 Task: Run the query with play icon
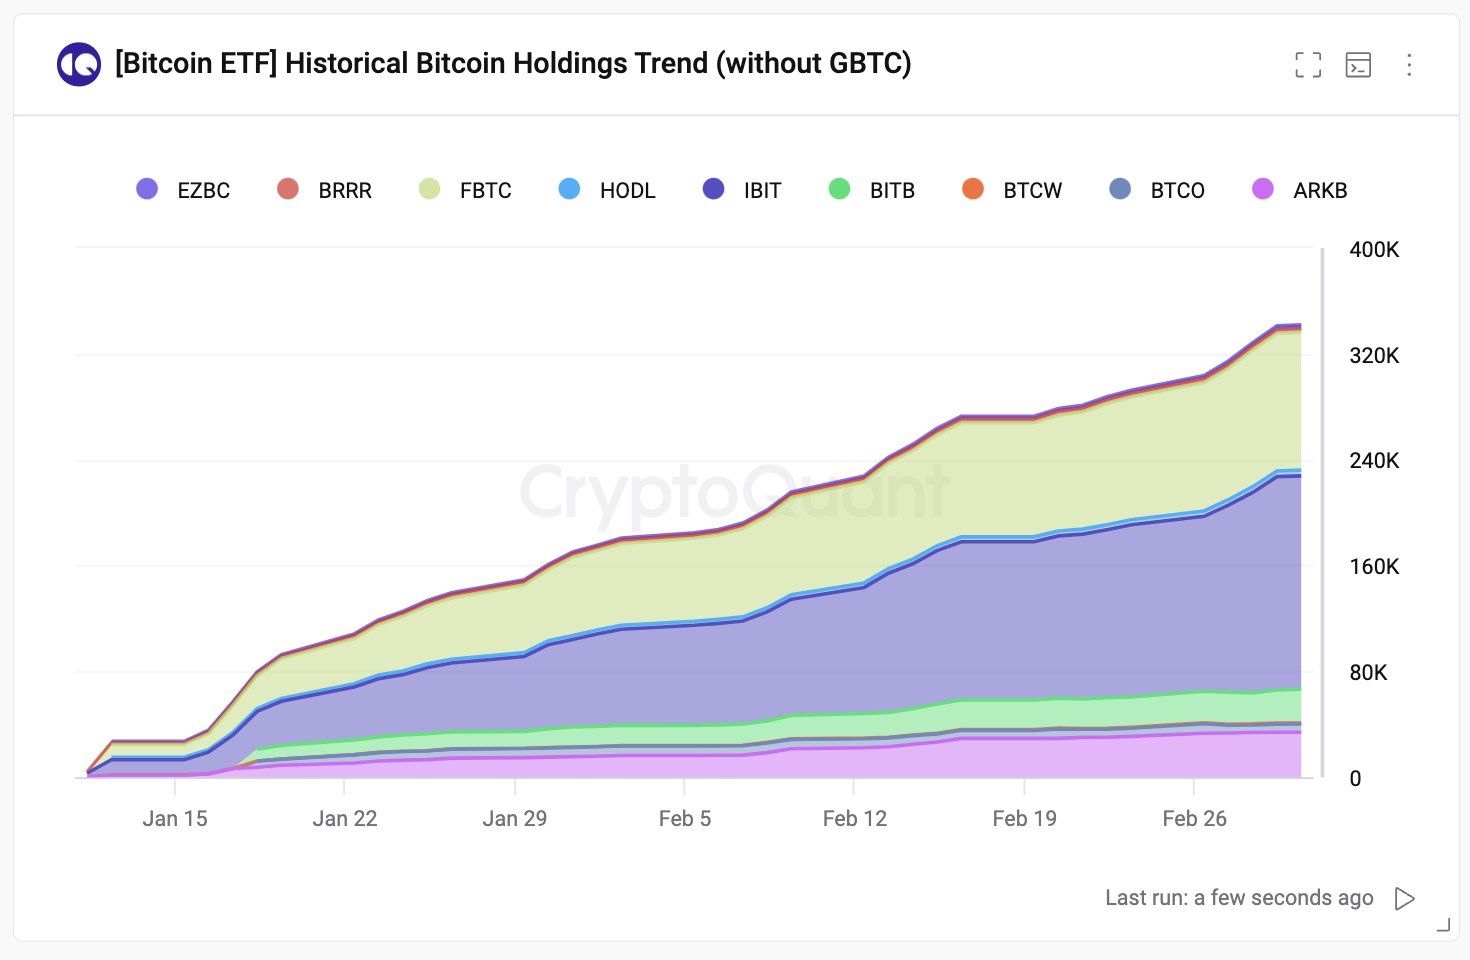(x=1405, y=898)
